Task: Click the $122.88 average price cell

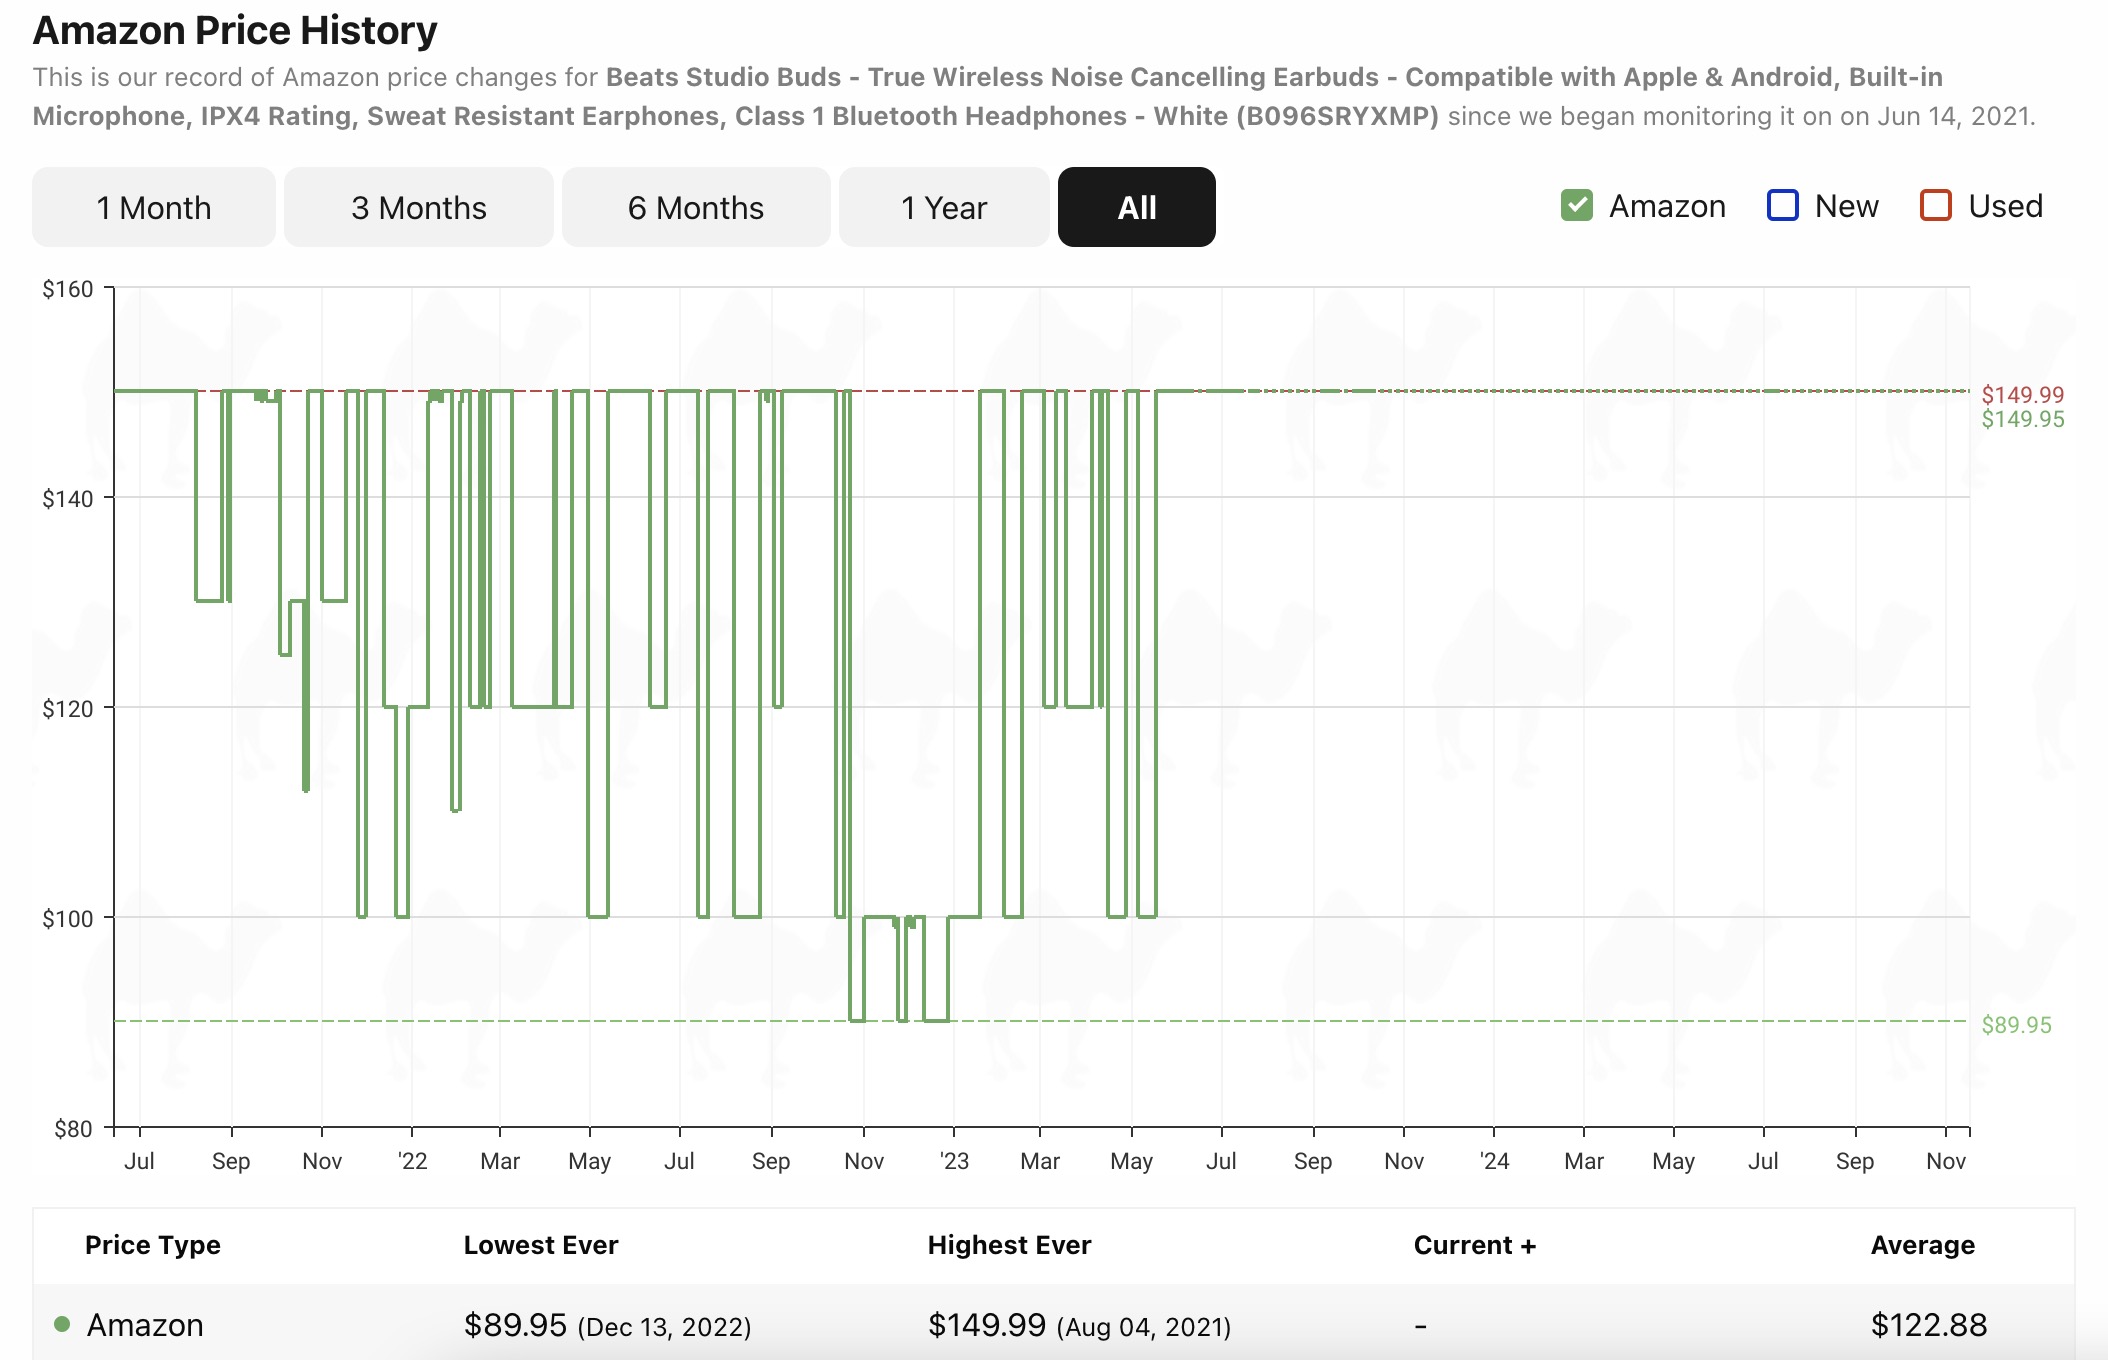Action: pos(1929,1325)
